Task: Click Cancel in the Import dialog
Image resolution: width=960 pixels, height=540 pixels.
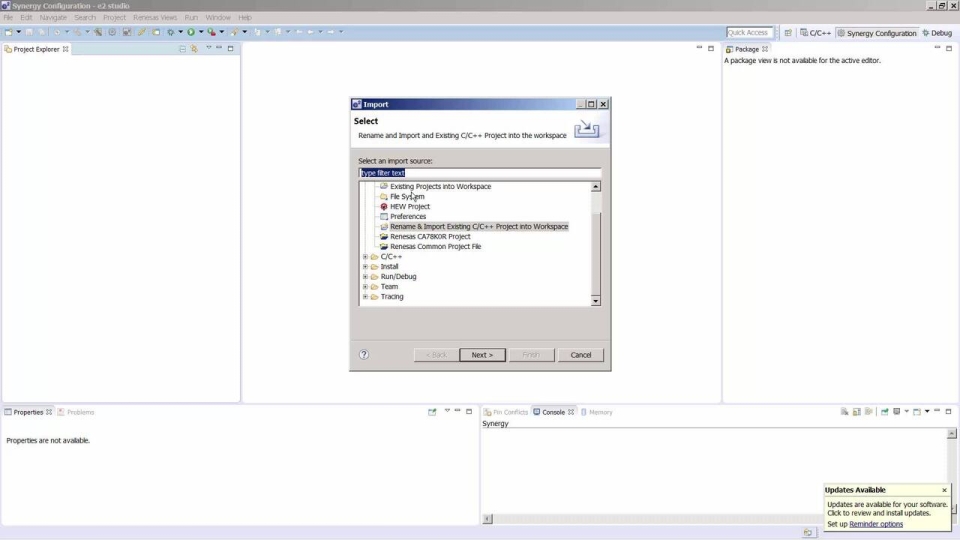Action: coord(580,355)
